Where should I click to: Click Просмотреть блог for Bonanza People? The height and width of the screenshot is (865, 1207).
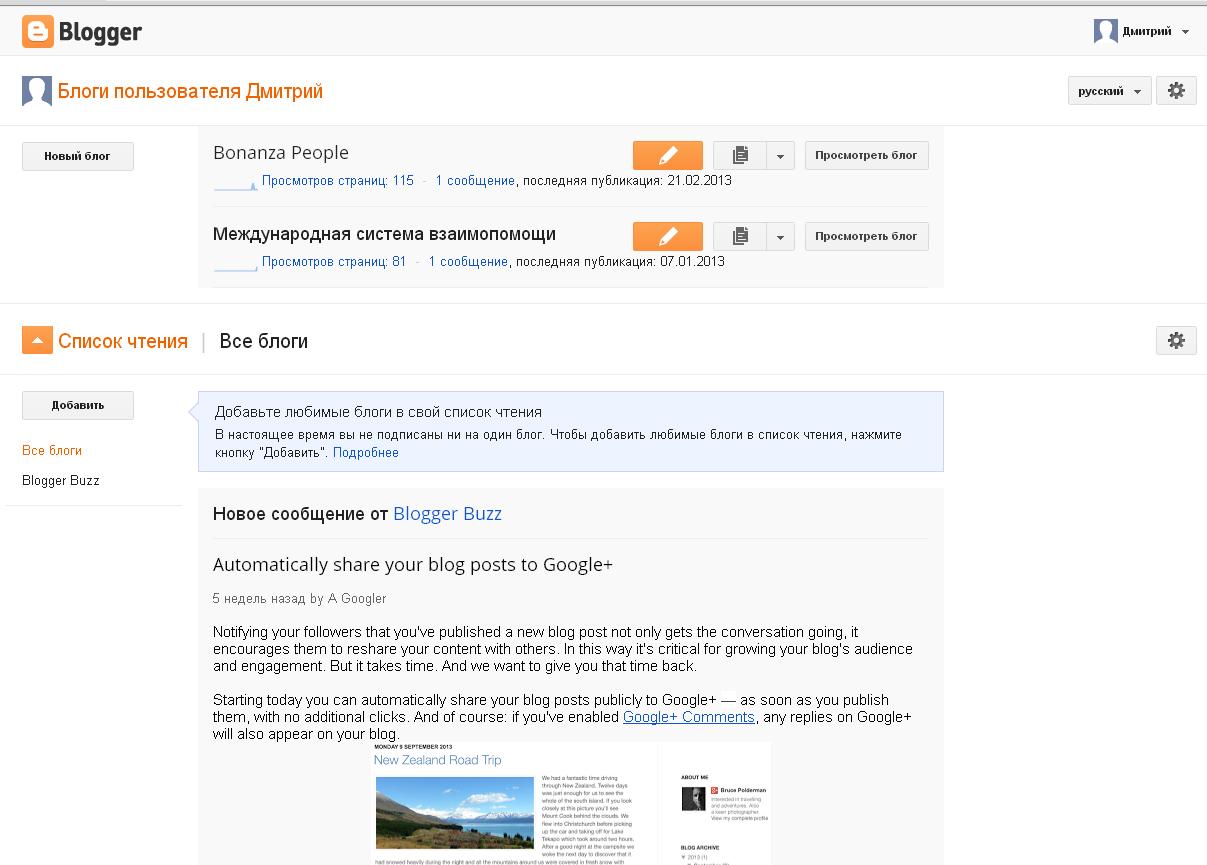pyautogui.click(x=866, y=156)
